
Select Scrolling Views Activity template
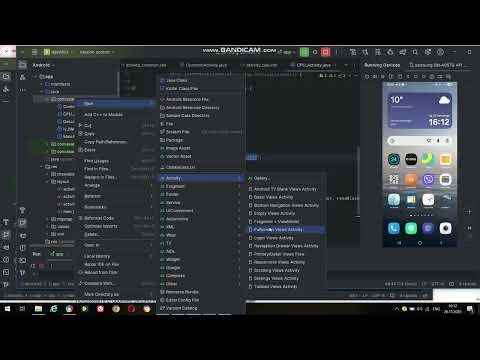click(286, 270)
